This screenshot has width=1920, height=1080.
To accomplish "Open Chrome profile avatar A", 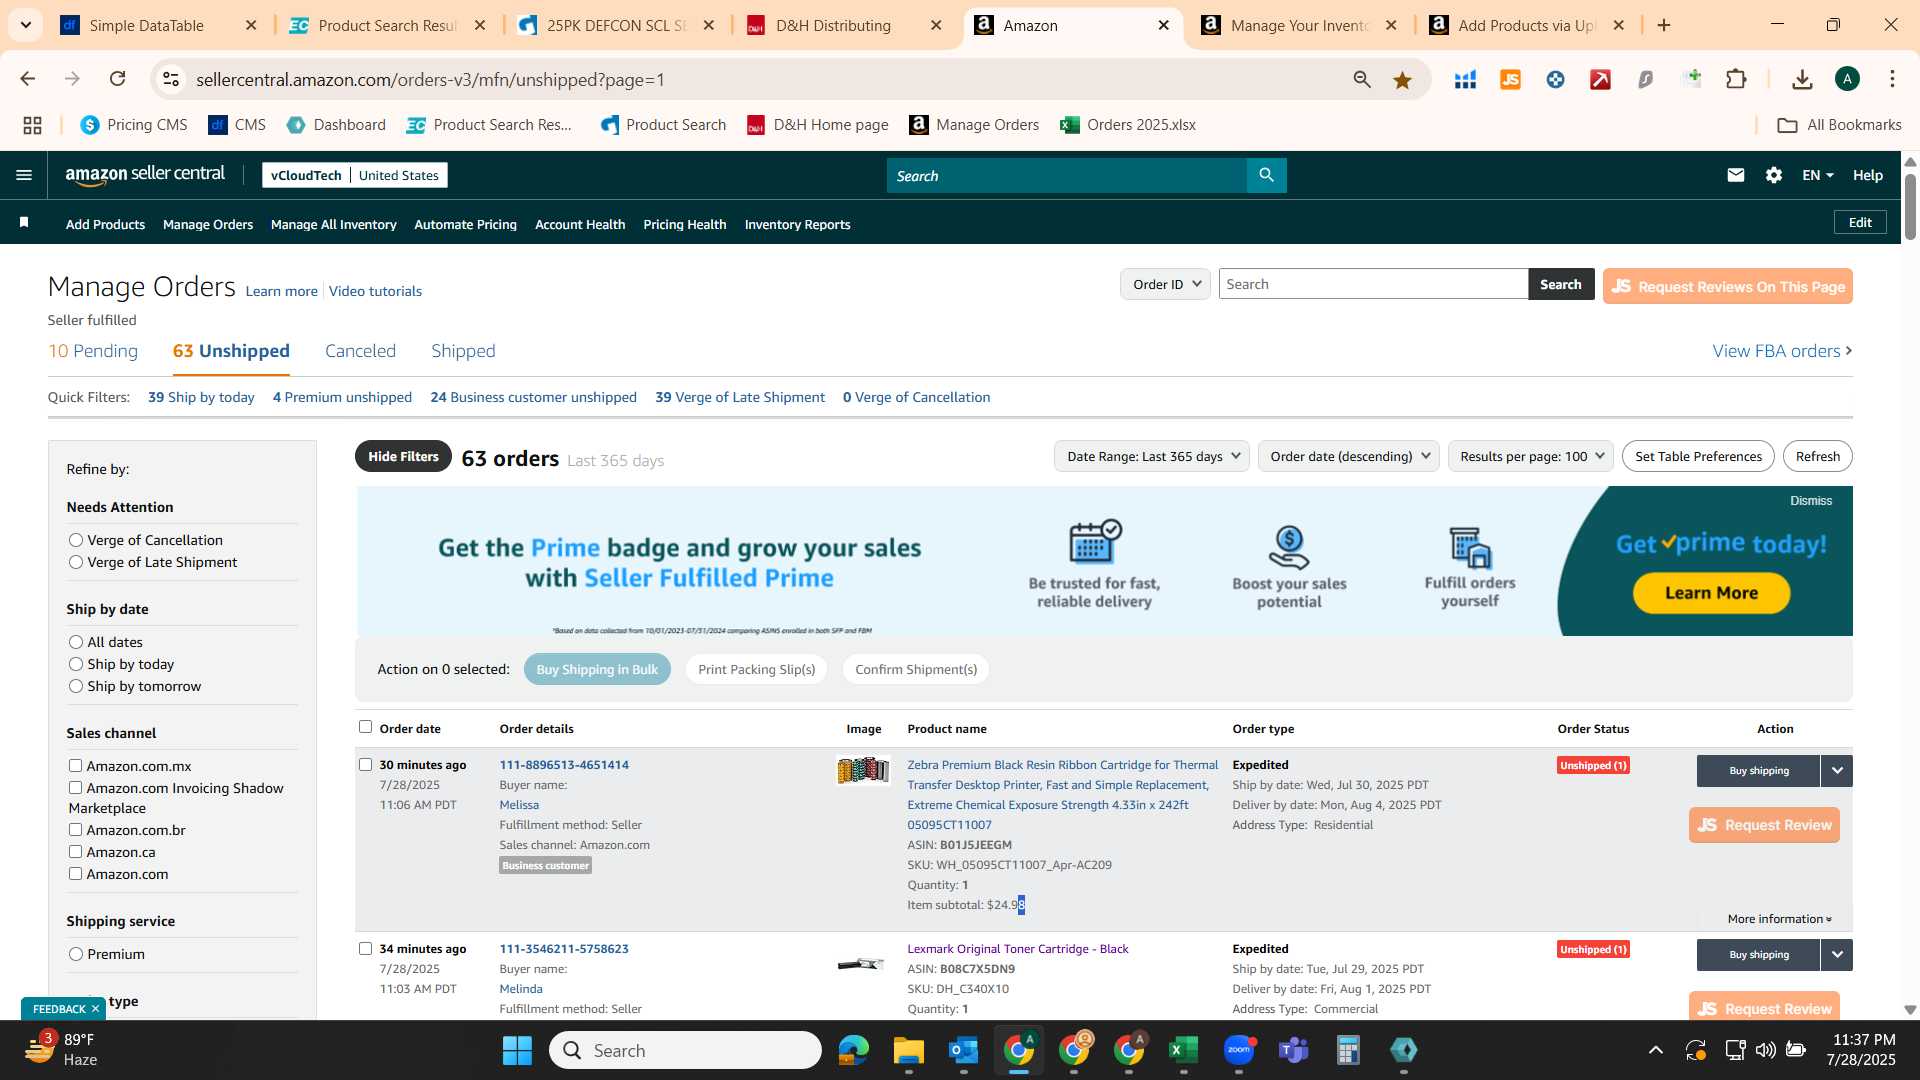I will point(1847,79).
